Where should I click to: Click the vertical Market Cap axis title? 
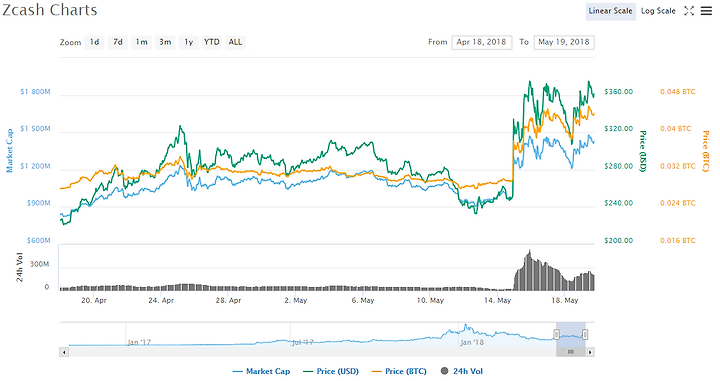[x=9, y=151]
